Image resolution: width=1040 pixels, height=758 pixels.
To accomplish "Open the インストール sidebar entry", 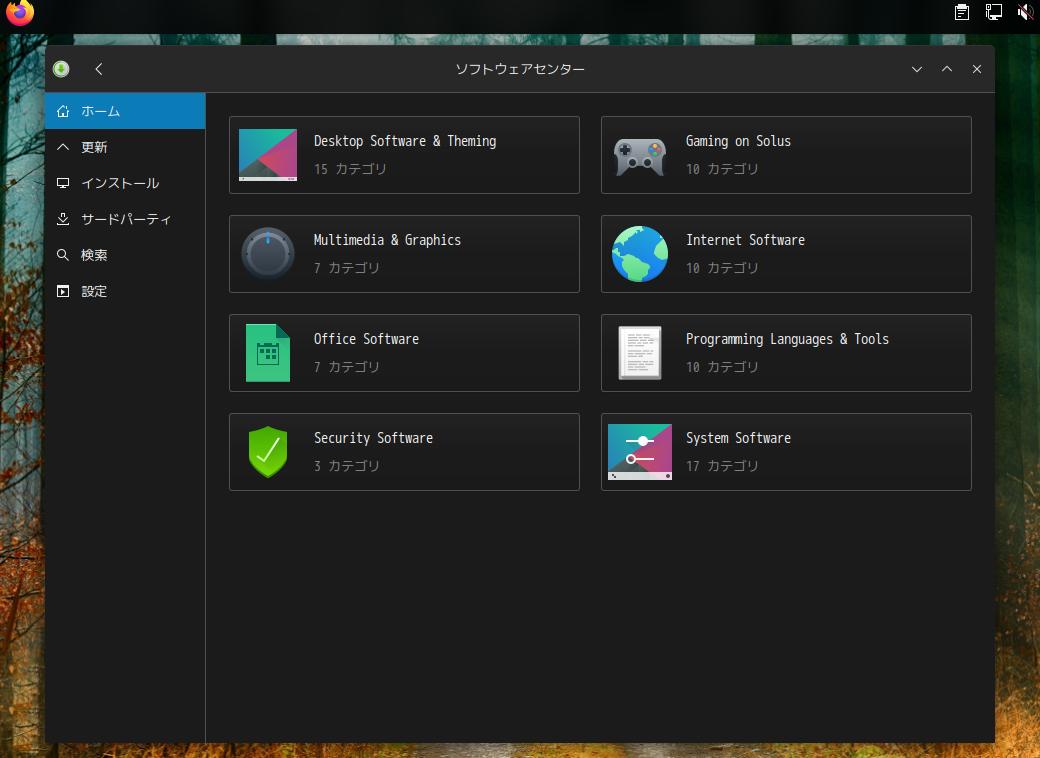I will [x=125, y=183].
